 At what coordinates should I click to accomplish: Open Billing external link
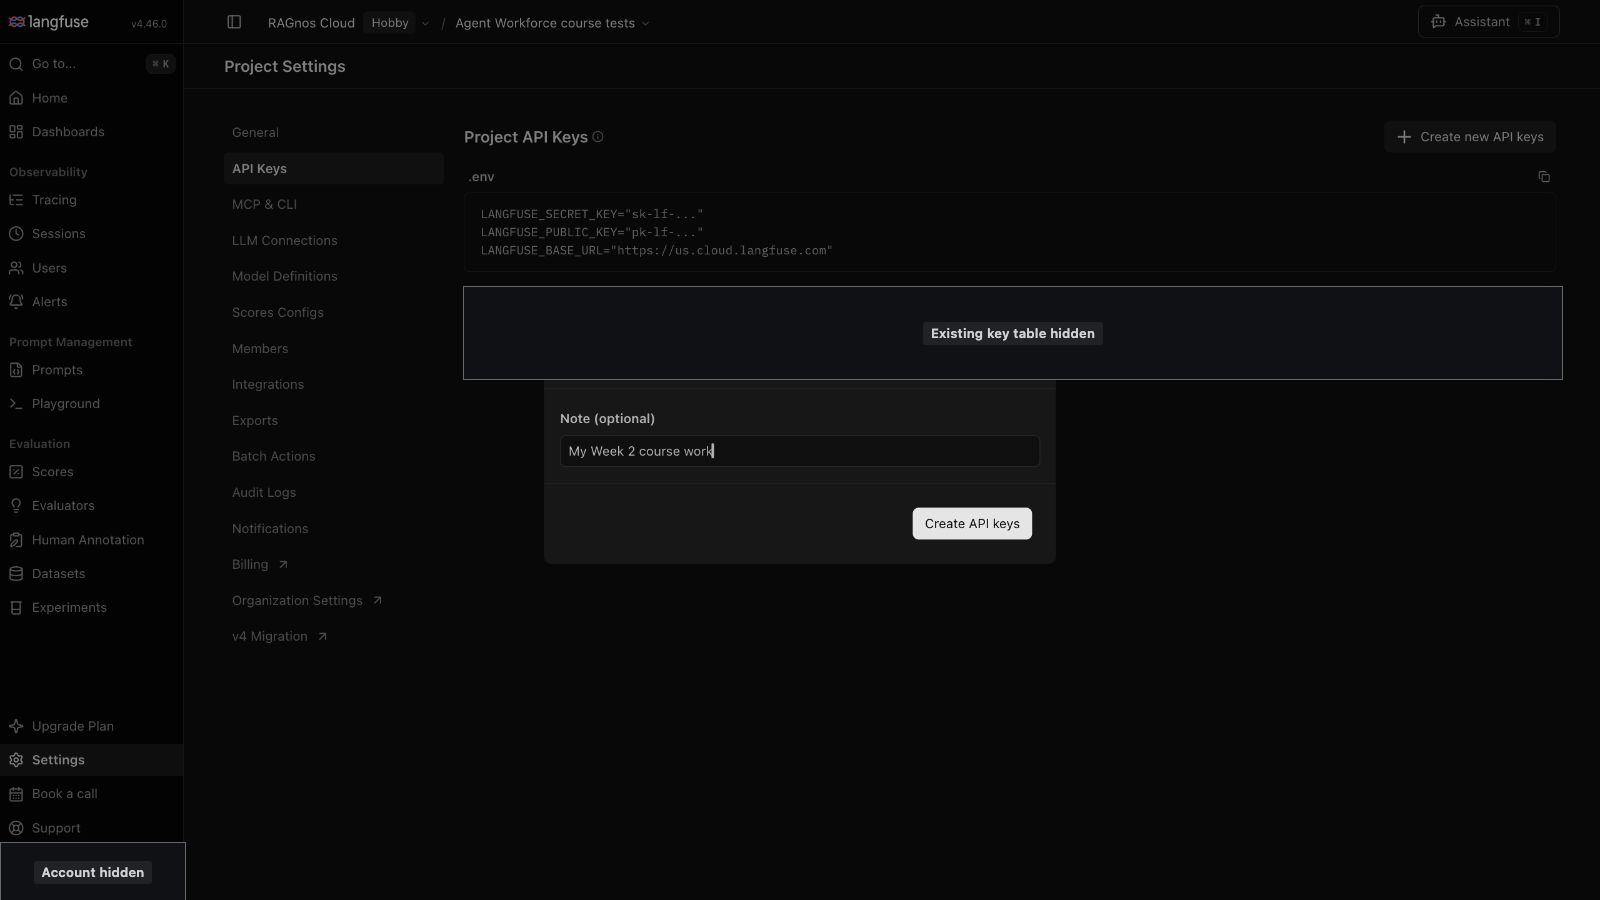coord(333,565)
